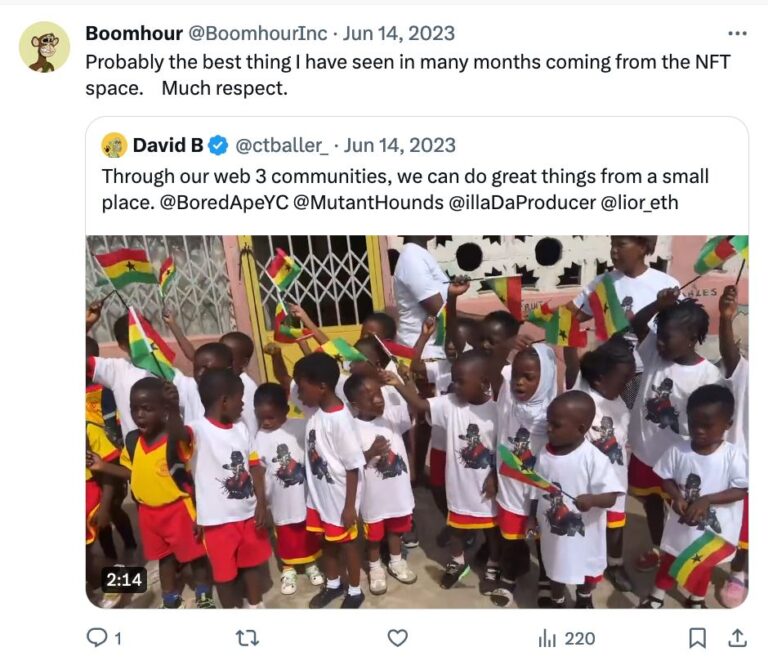768x665 pixels.
Task: Click David B's small avatar
Action: (114, 145)
